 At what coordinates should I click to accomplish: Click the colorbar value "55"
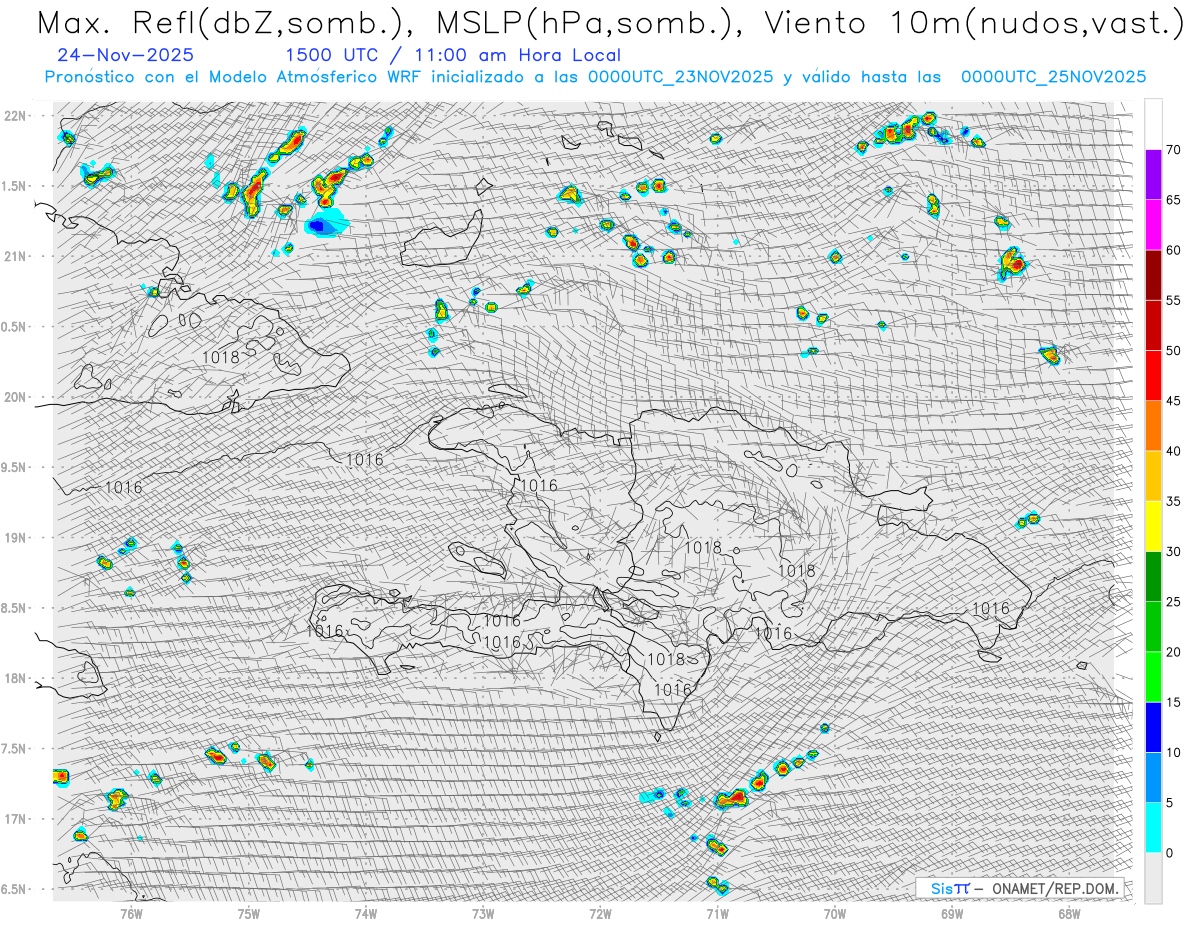[1174, 301]
